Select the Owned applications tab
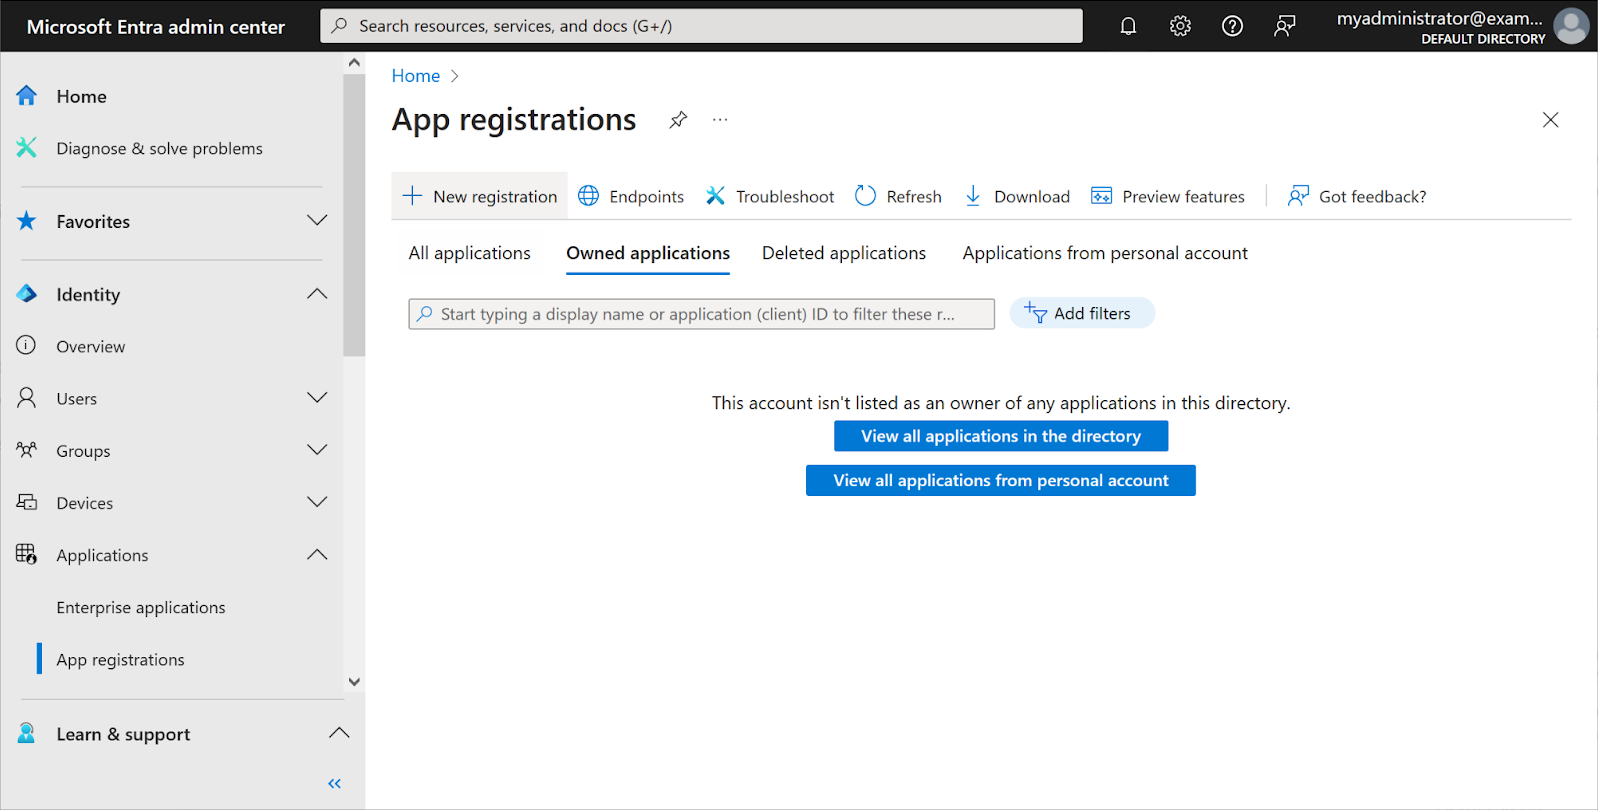 pos(648,253)
